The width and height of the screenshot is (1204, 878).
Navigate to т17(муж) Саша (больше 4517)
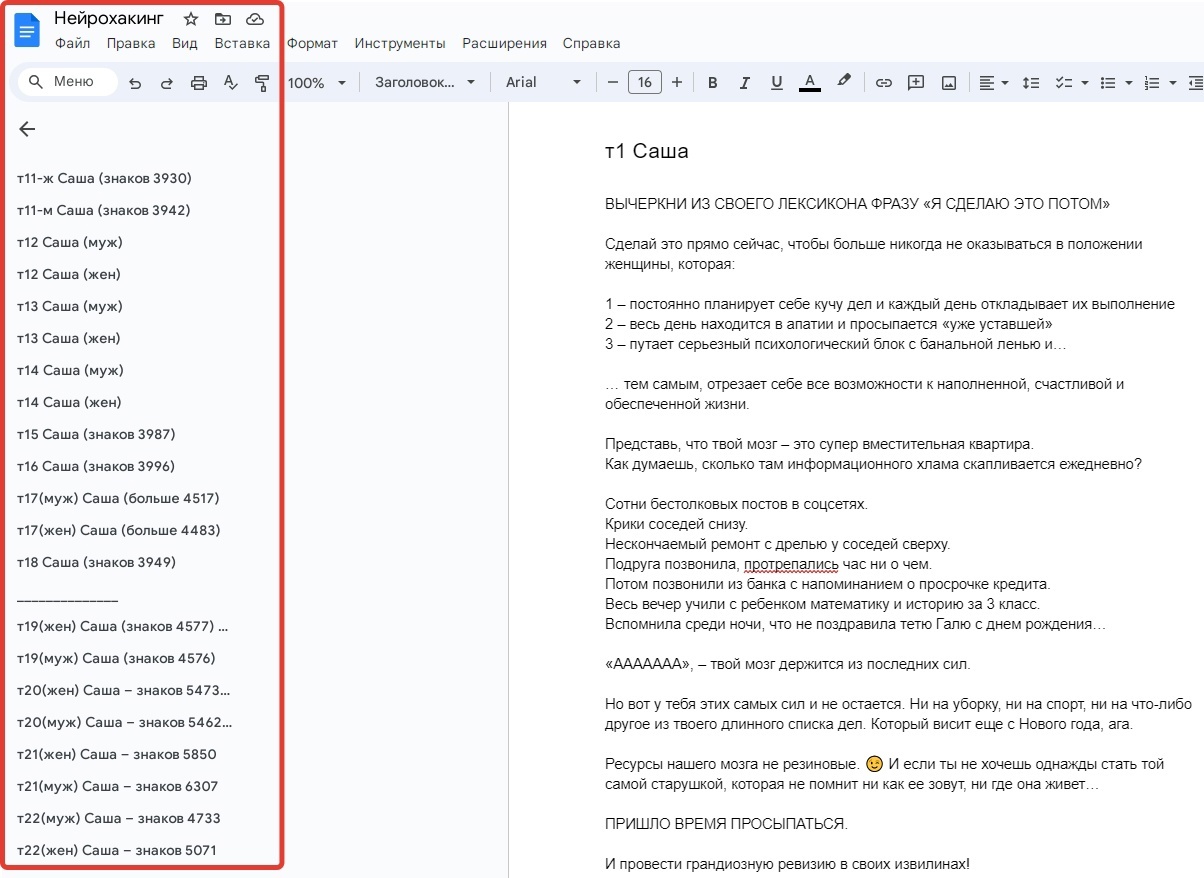pyautogui.click(x=118, y=498)
